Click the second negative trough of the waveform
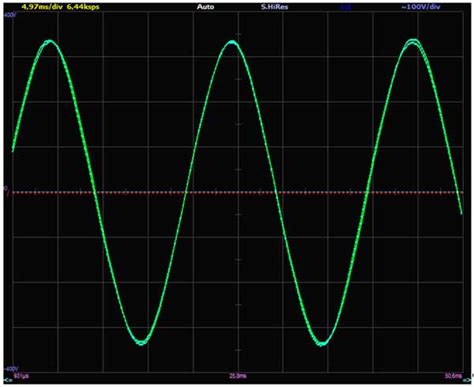 [x=322, y=343]
